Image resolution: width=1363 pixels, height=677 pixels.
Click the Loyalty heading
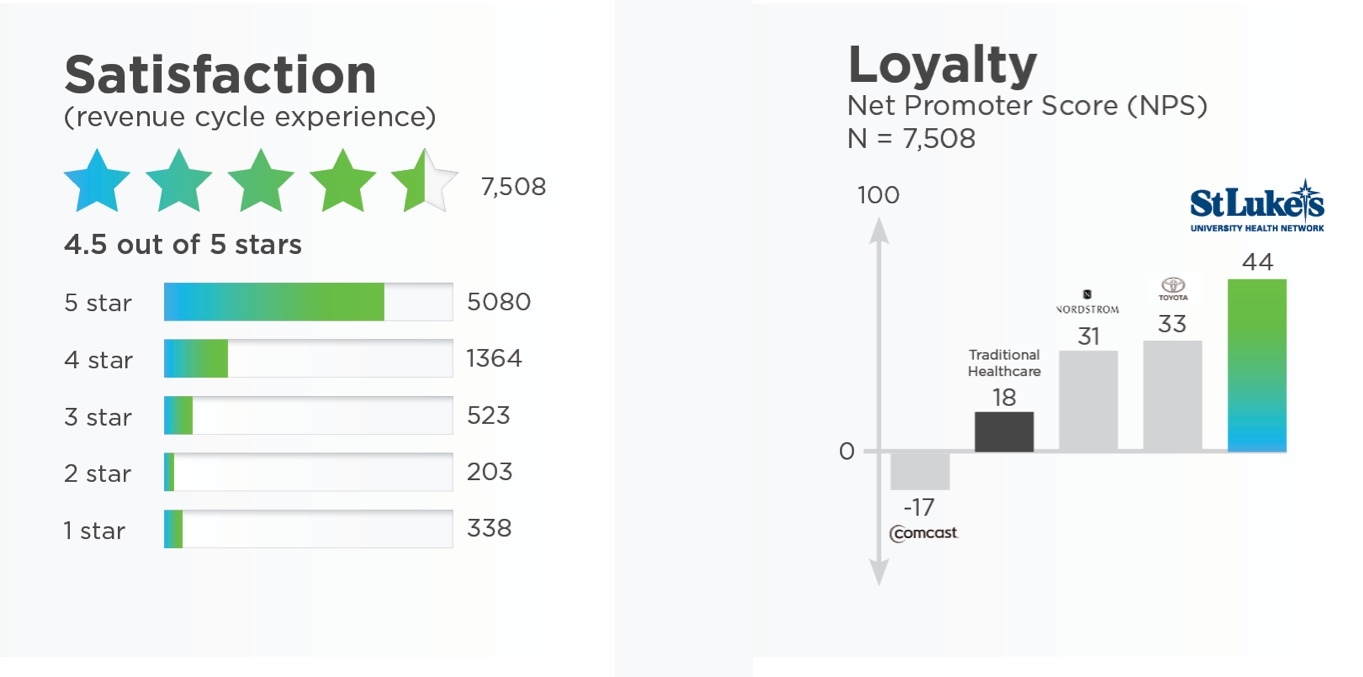click(x=942, y=65)
